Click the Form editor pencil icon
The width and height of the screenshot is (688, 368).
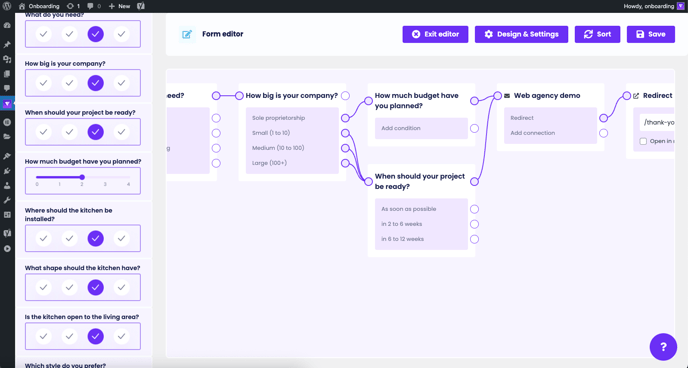[187, 34]
